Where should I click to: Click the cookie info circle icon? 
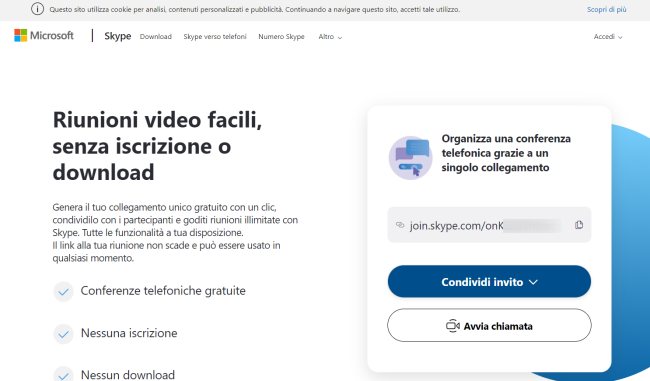pos(37,9)
